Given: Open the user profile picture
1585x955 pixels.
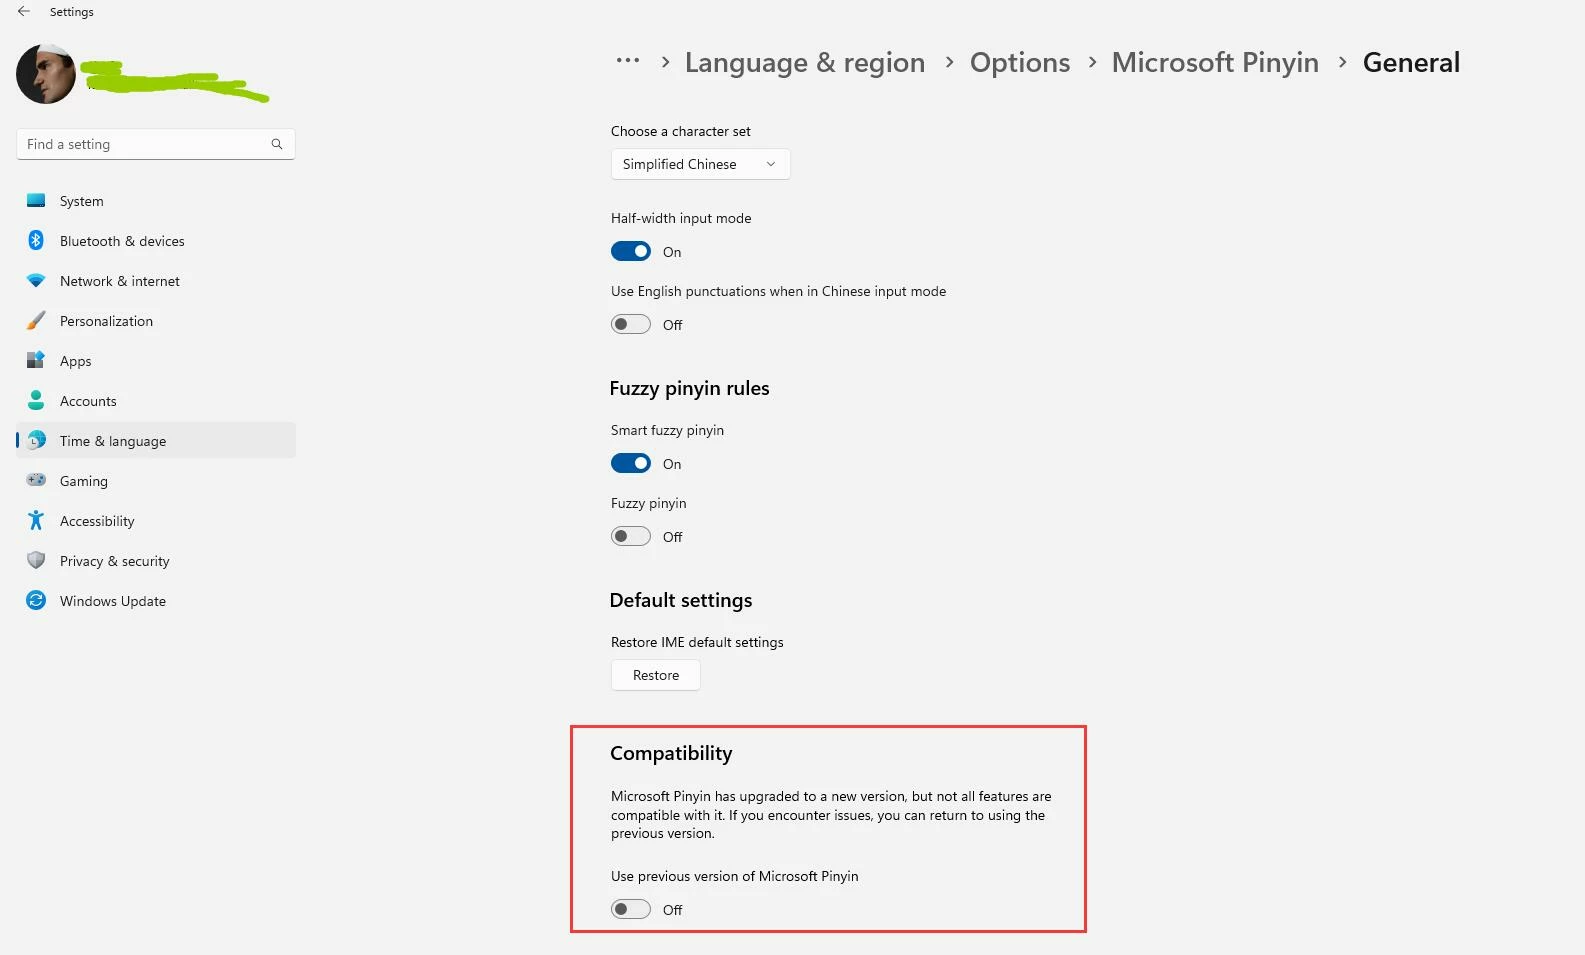Looking at the screenshot, I should tap(46, 74).
